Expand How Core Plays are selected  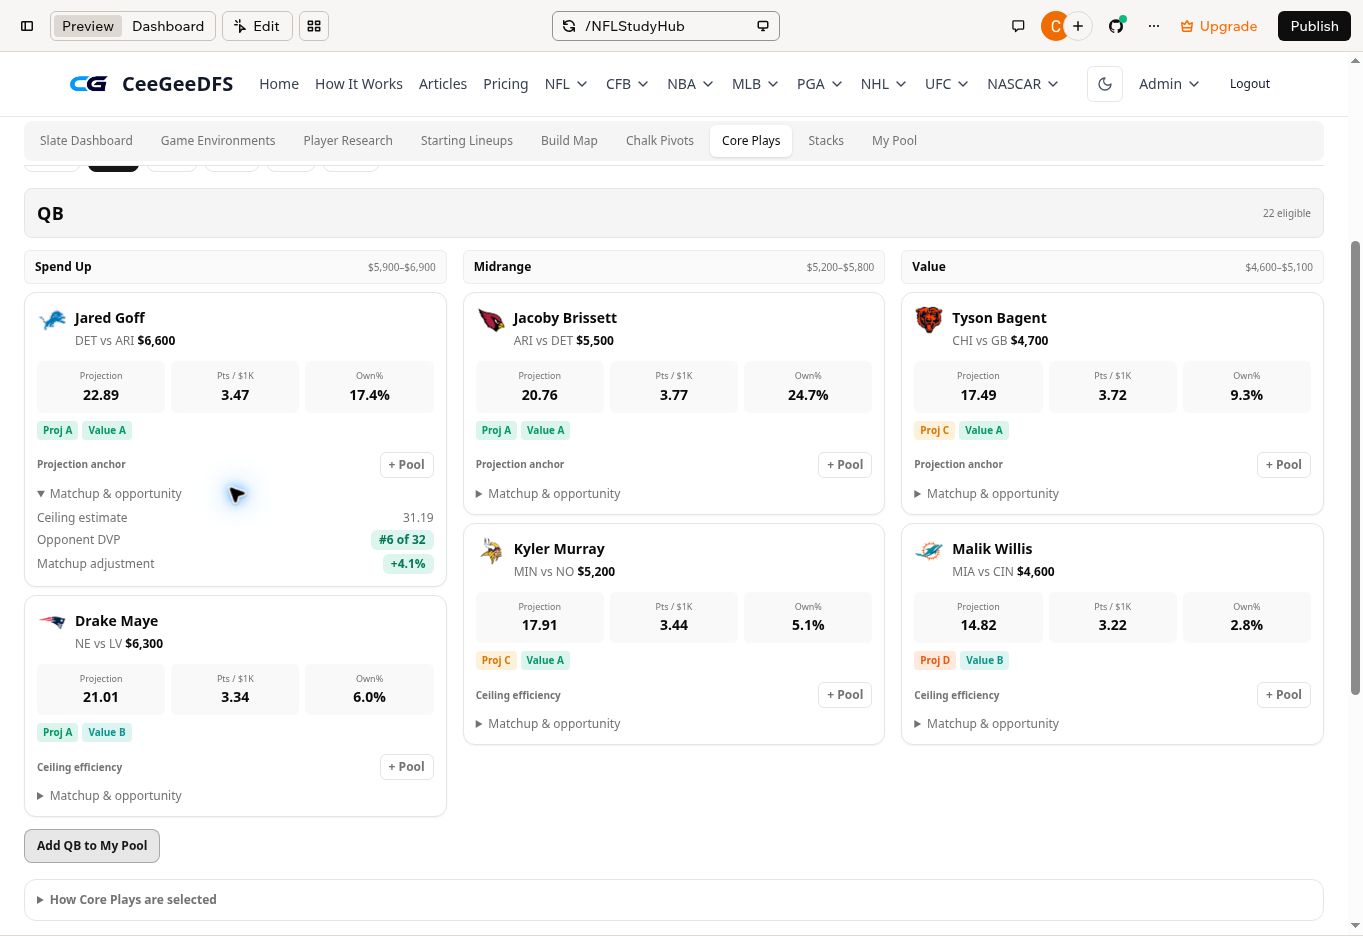(127, 900)
